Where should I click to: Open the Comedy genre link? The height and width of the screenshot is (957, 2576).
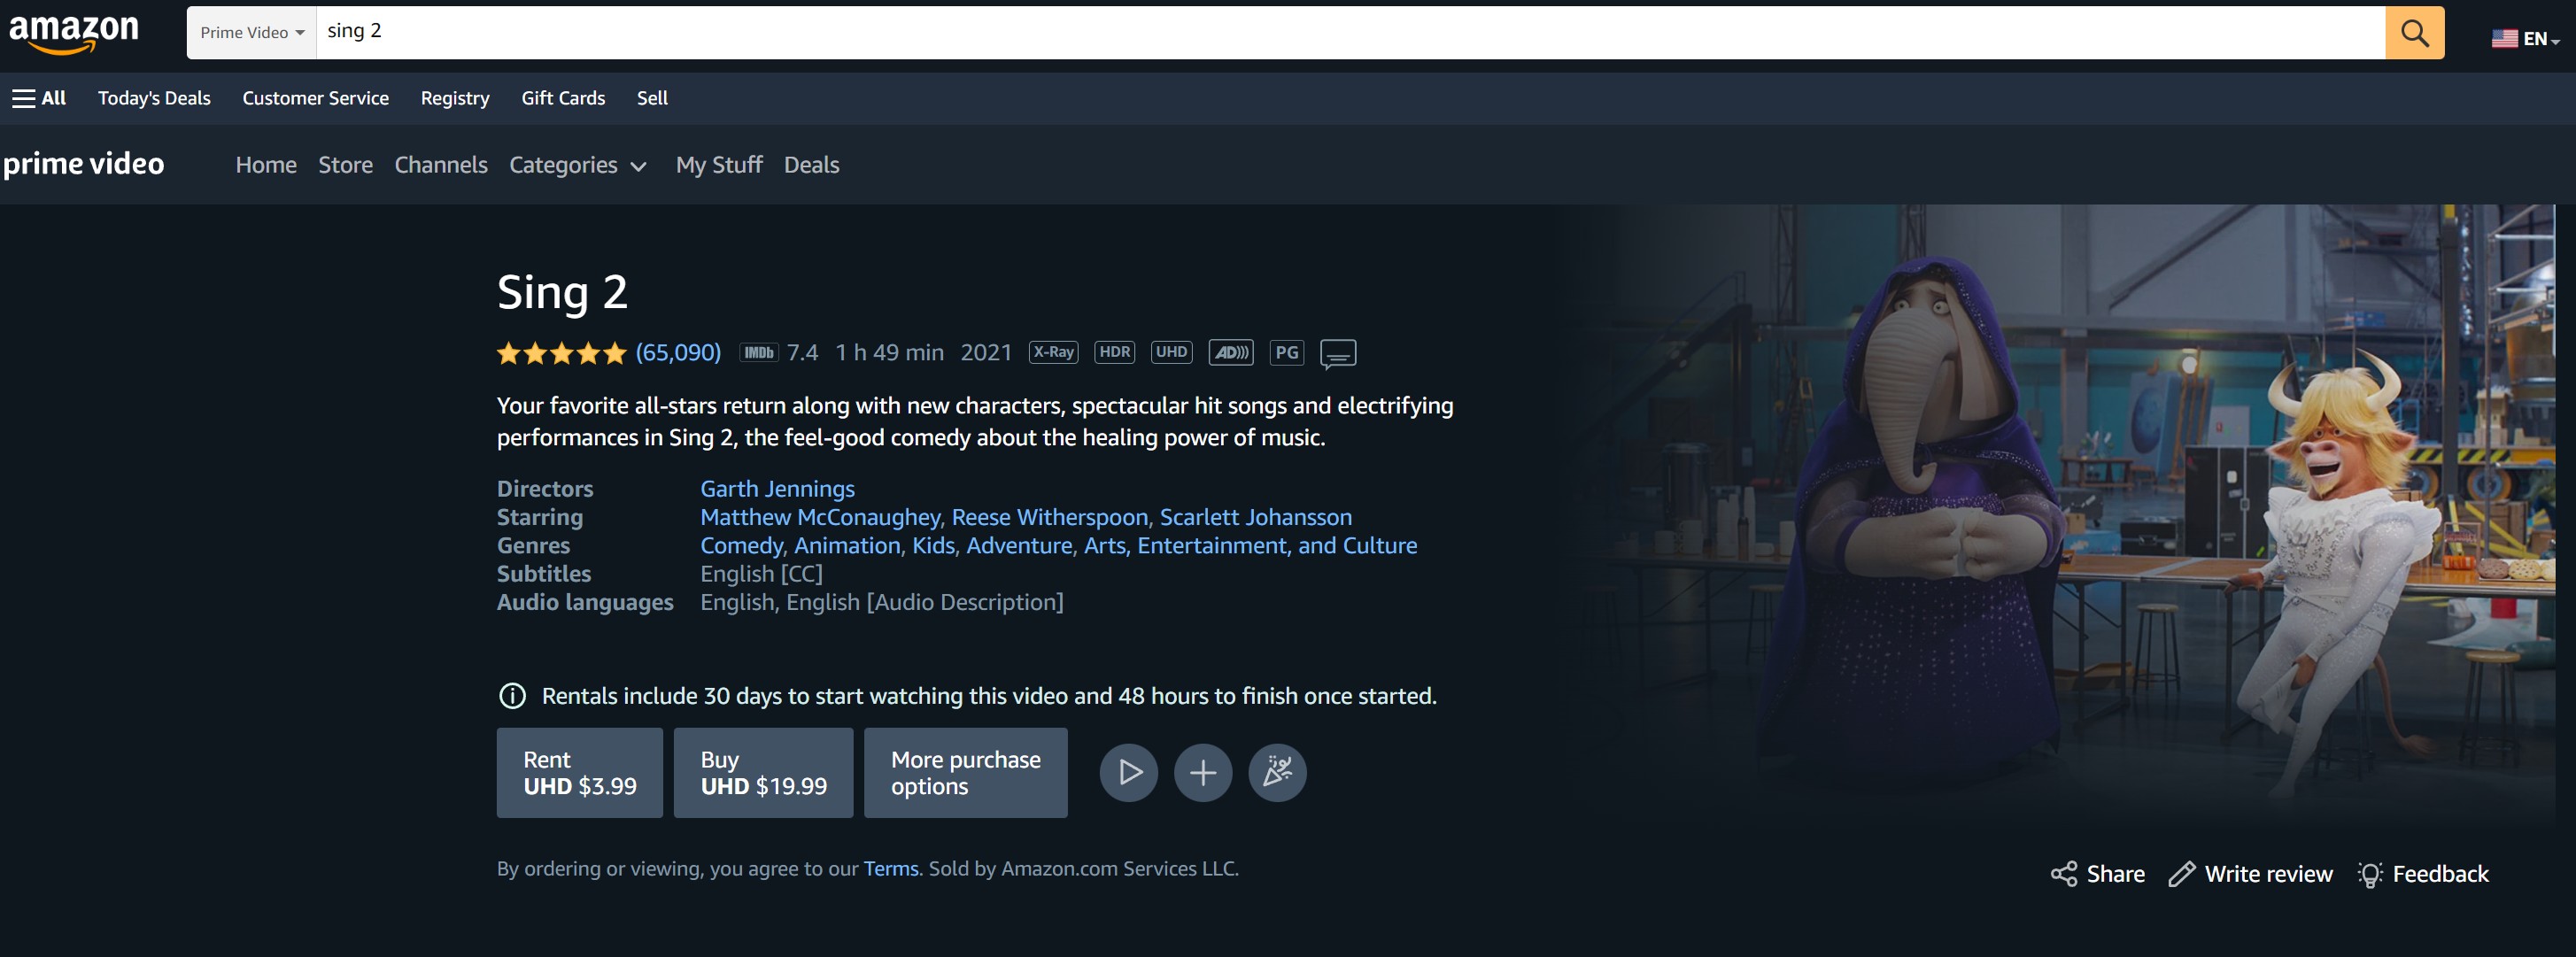click(x=741, y=546)
